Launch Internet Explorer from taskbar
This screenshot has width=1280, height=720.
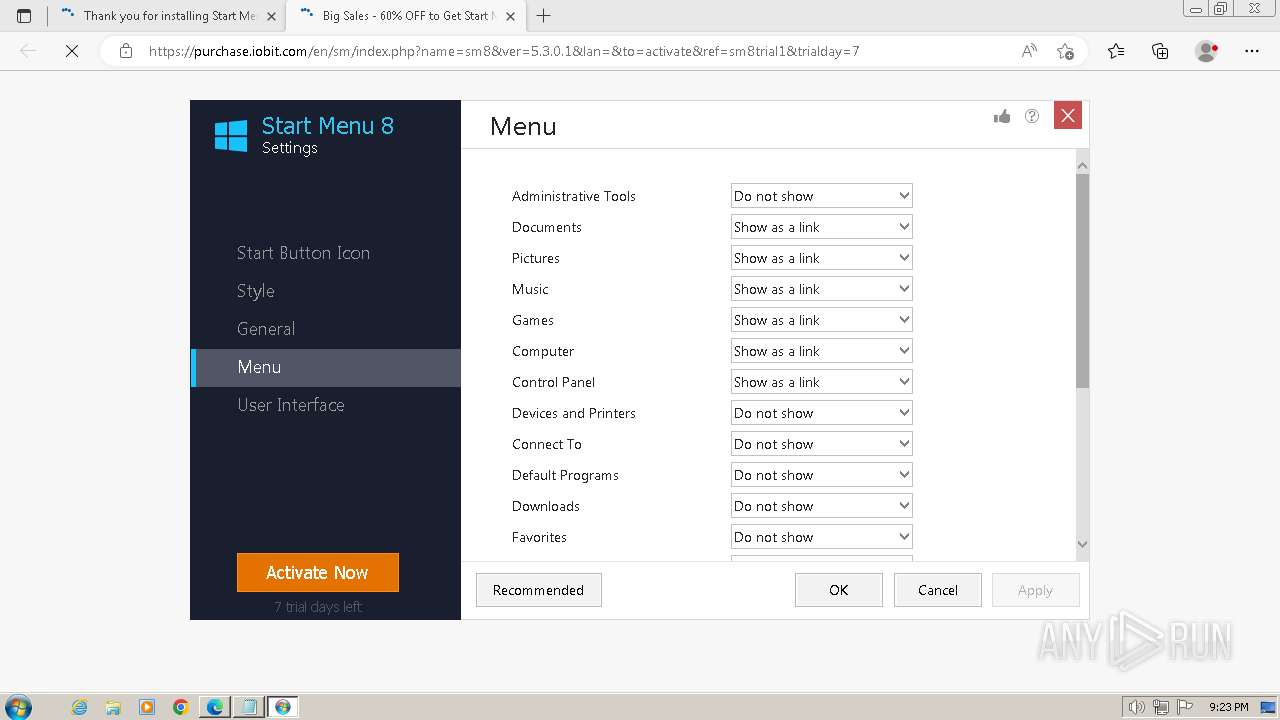(79, 707)
